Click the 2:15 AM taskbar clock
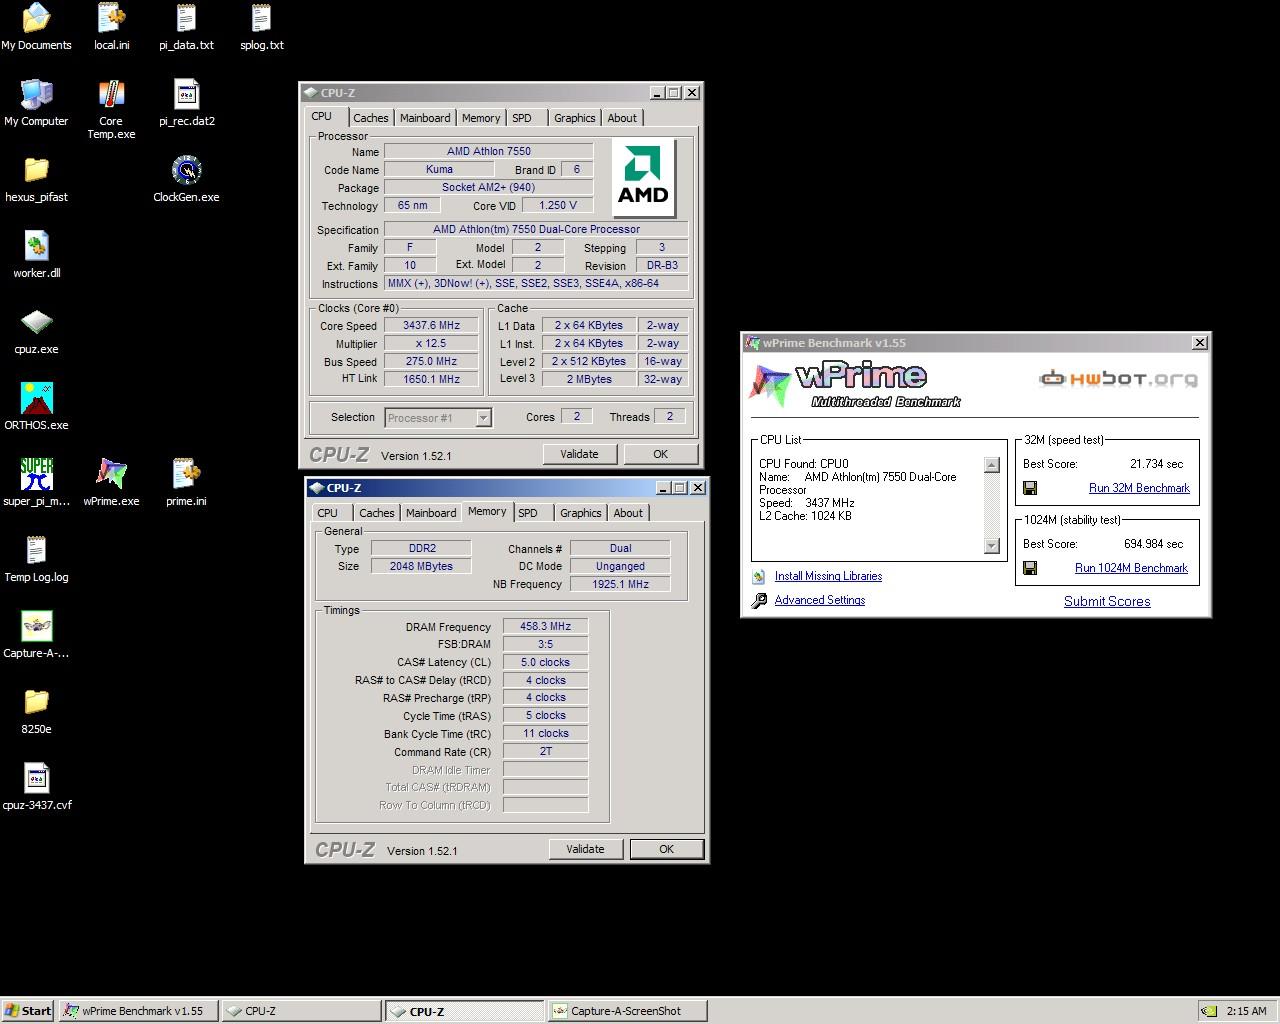 tap(1246, 1011)
